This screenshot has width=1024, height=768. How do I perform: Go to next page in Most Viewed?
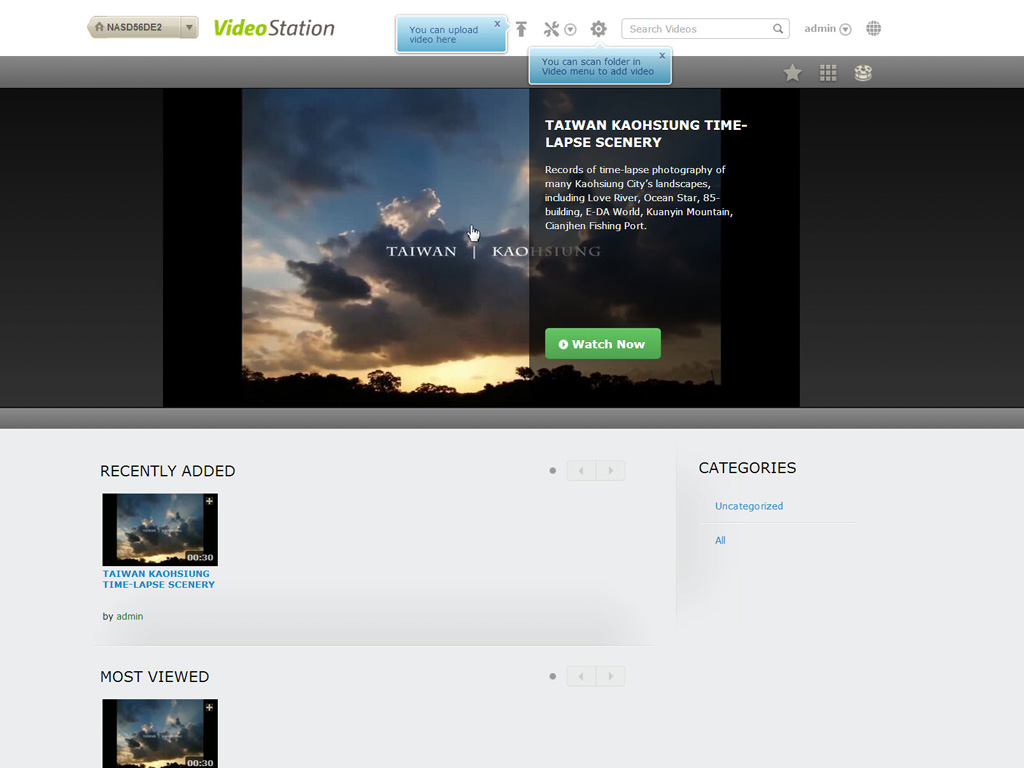[611, 676]
